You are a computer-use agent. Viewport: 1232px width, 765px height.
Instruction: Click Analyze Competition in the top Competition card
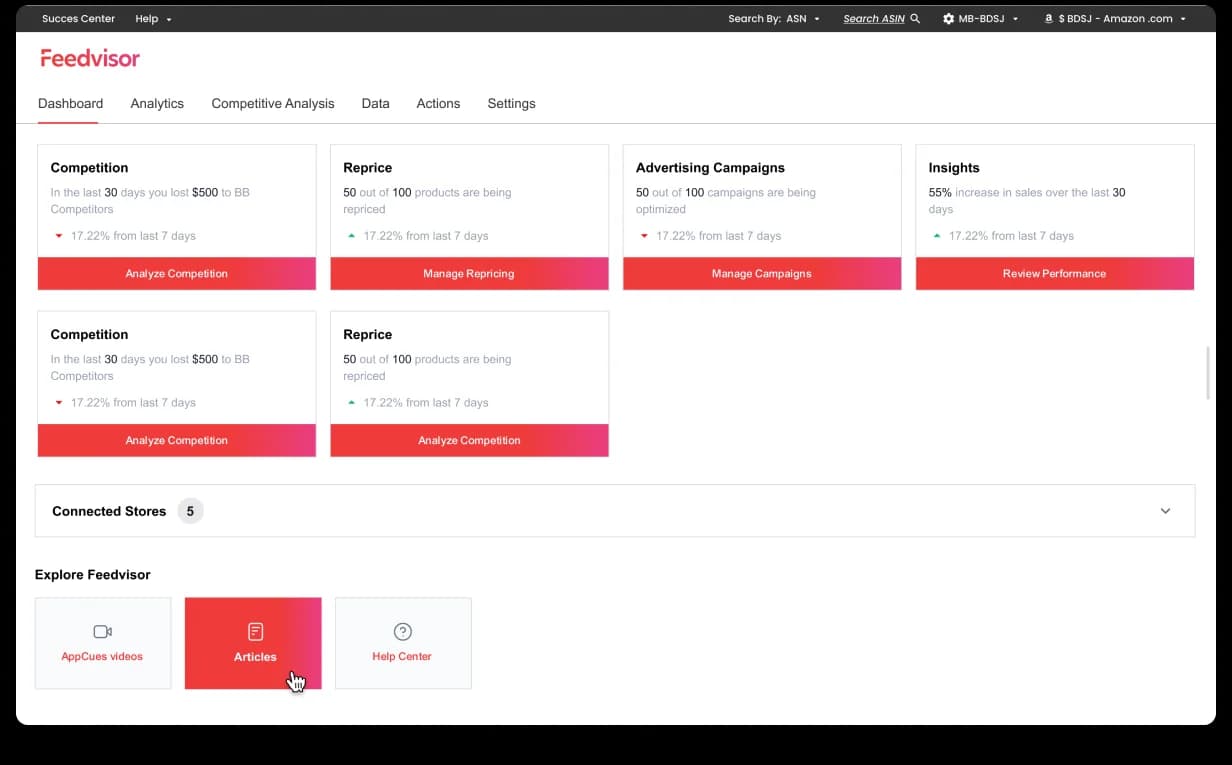pyautogui.click(x=177, y=274)
